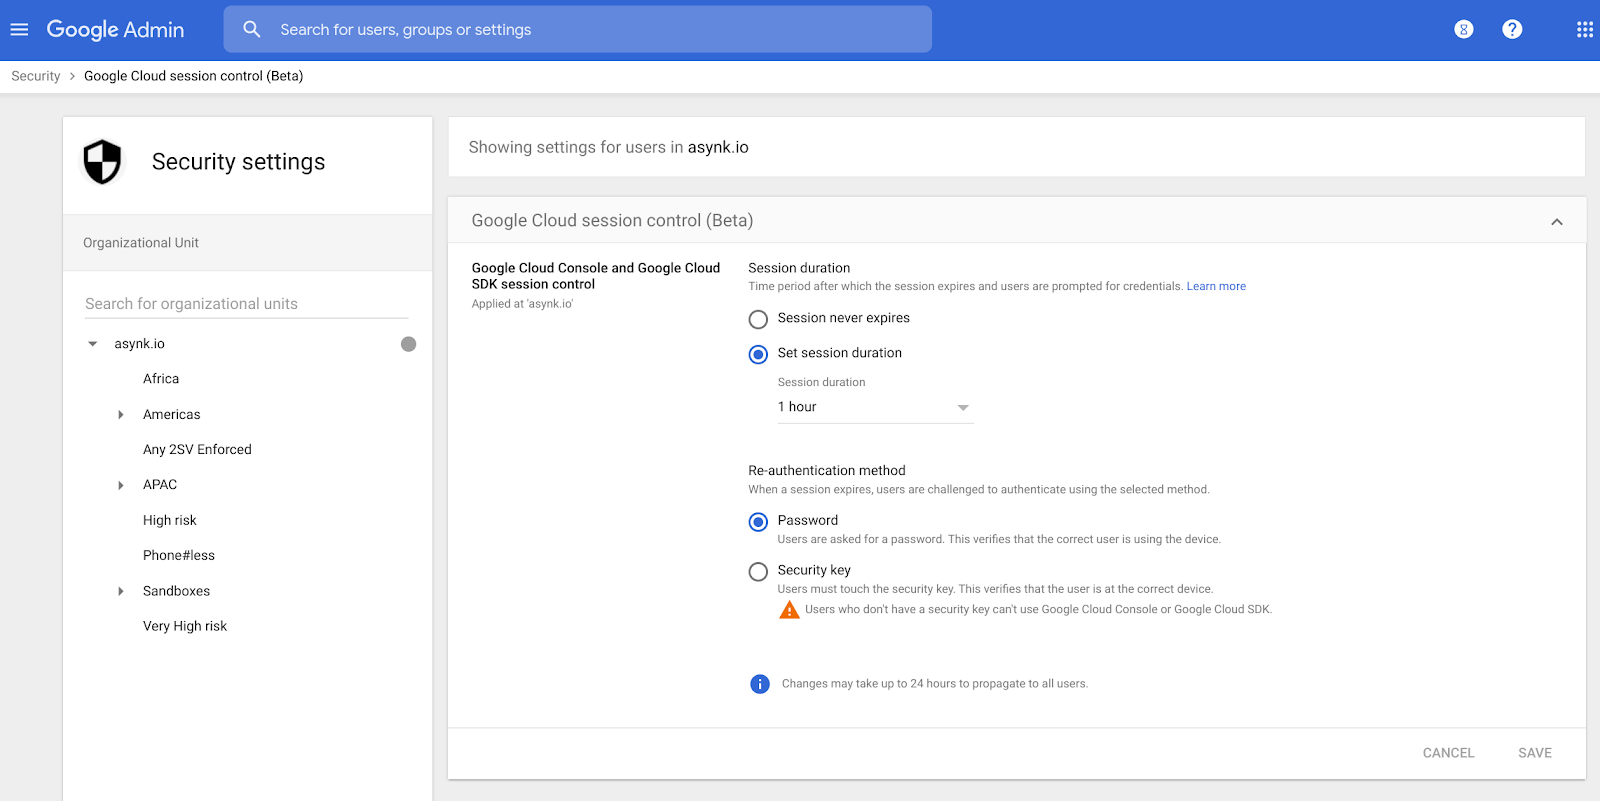
Task: Click the blue info icon
Action: 760,684
